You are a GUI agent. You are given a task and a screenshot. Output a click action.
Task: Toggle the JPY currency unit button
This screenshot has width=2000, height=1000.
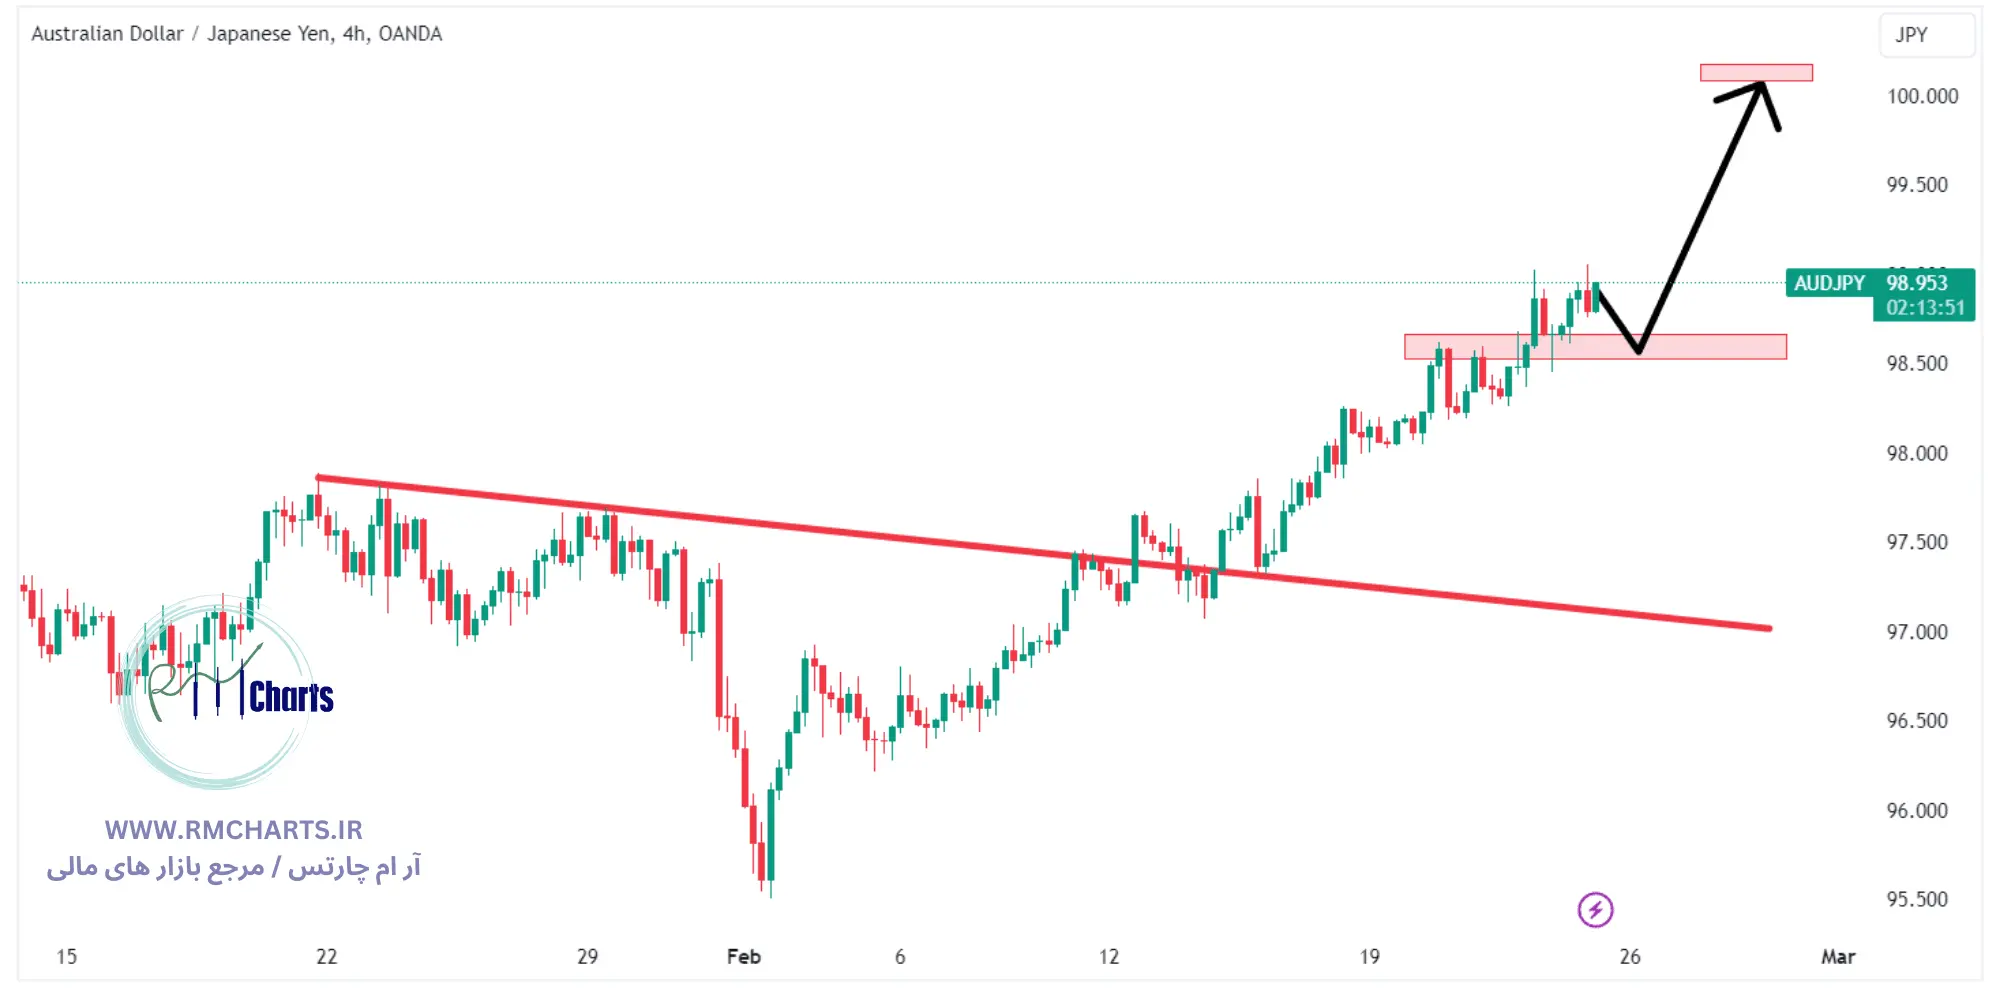tap(1932, 36)
